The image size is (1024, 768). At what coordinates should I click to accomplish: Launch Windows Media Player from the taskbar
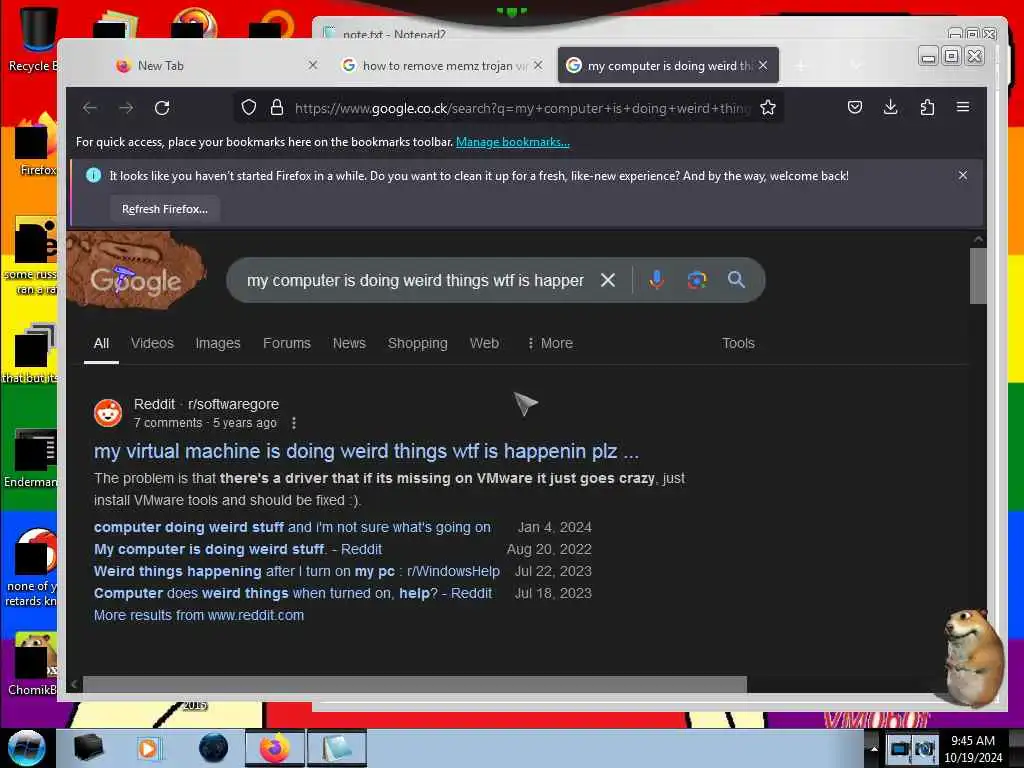coord(148,748)
